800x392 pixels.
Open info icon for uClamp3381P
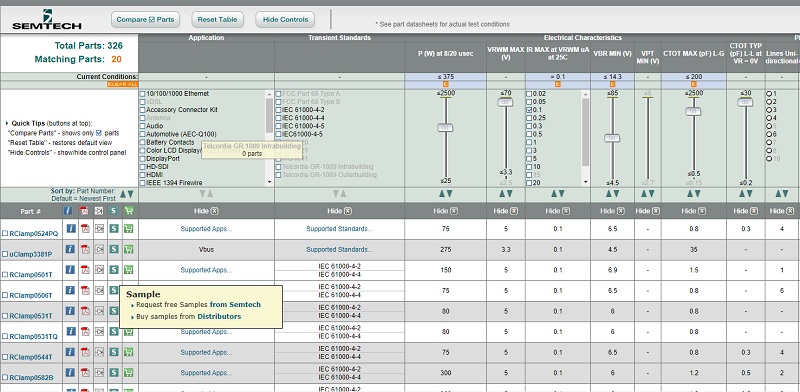(x=70, y=249)
